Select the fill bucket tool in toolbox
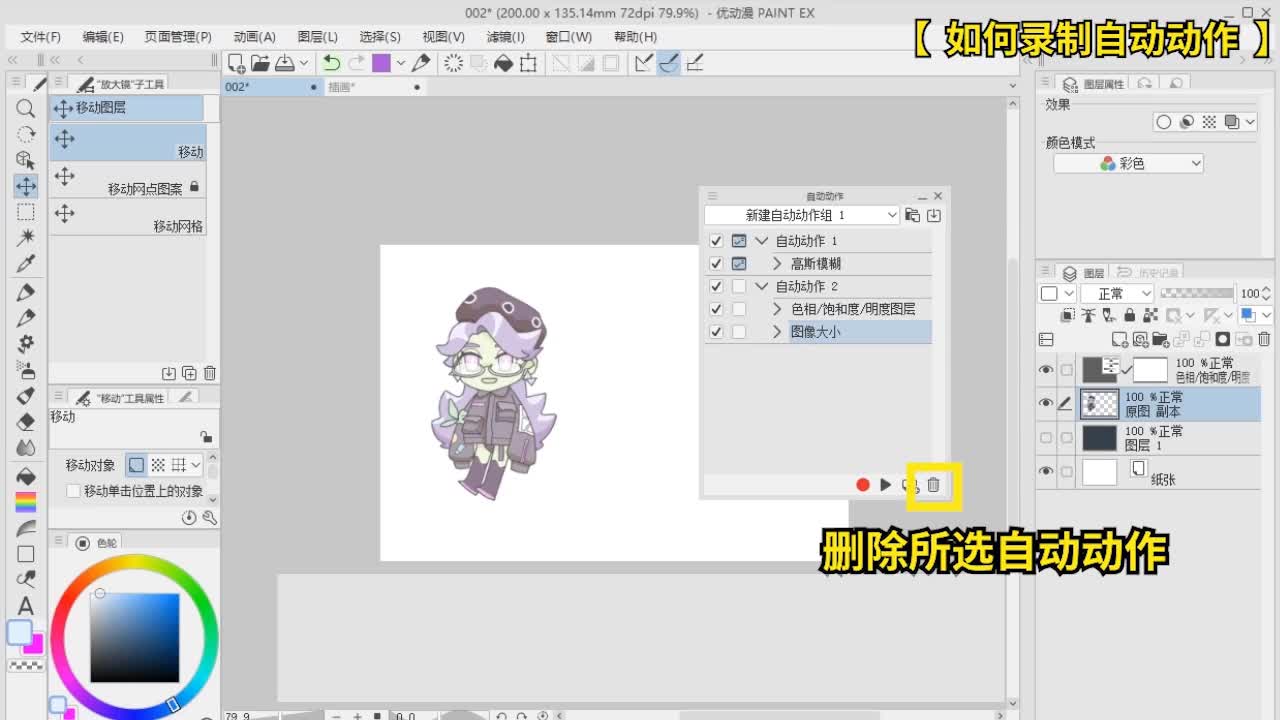 coord(26,476)
